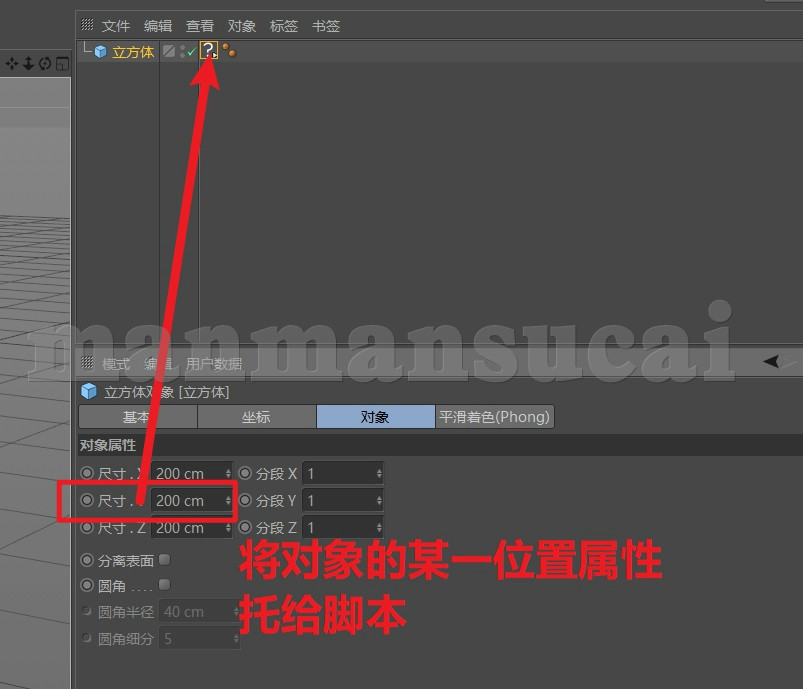Click the object manager grip icon

[88, 24]
